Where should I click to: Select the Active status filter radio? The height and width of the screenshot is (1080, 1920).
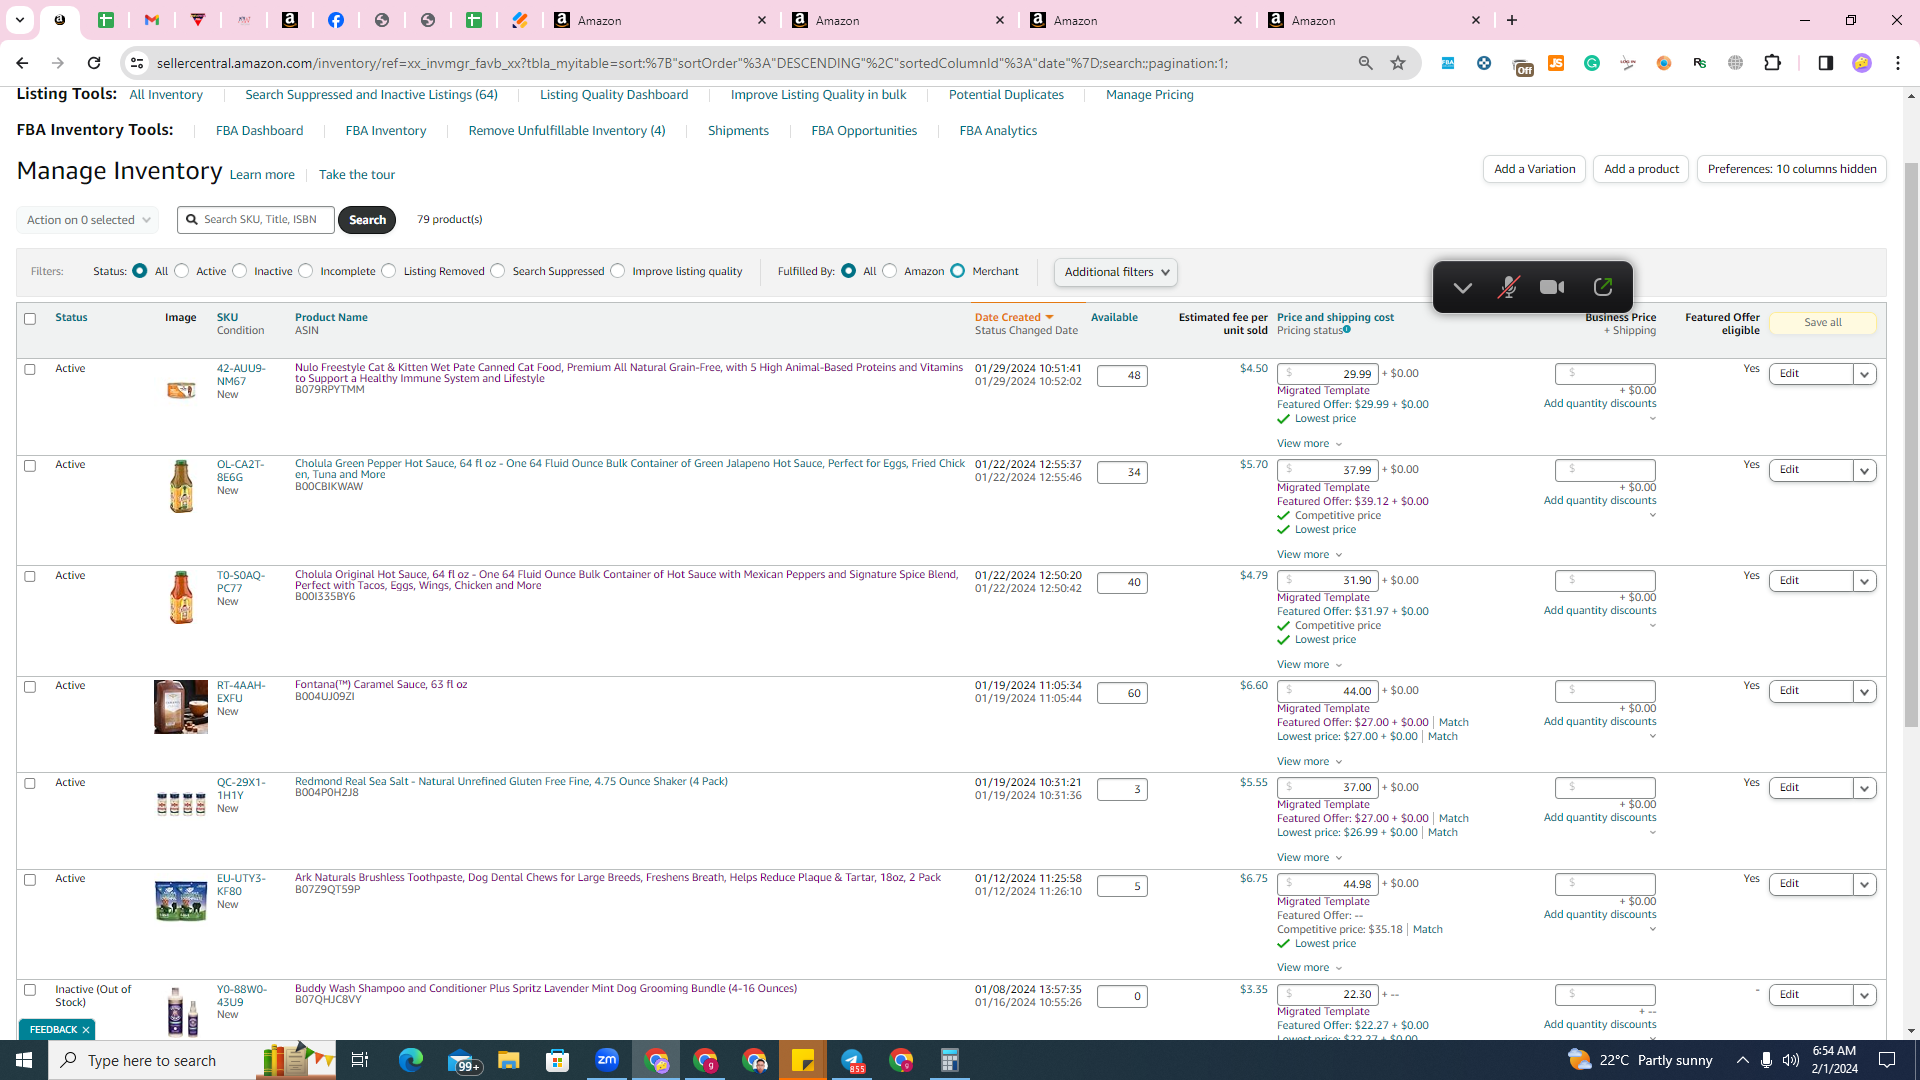[182, 271]
